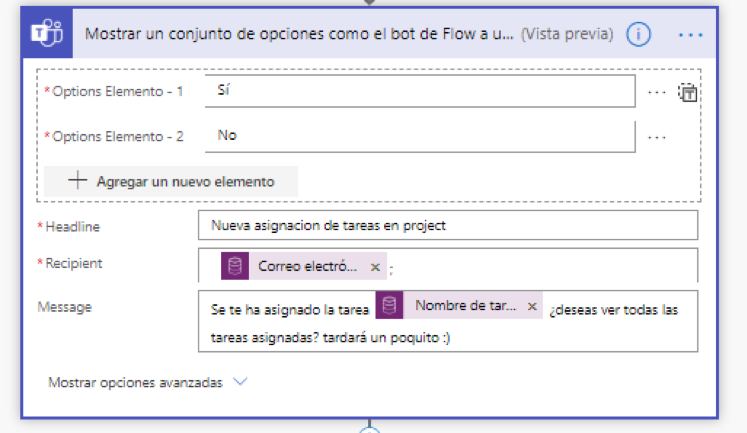This screenshot has height=433, width=747.
Task: Open ellipsis menu for Options Elemento 1
Action: [x=656, y=92]
